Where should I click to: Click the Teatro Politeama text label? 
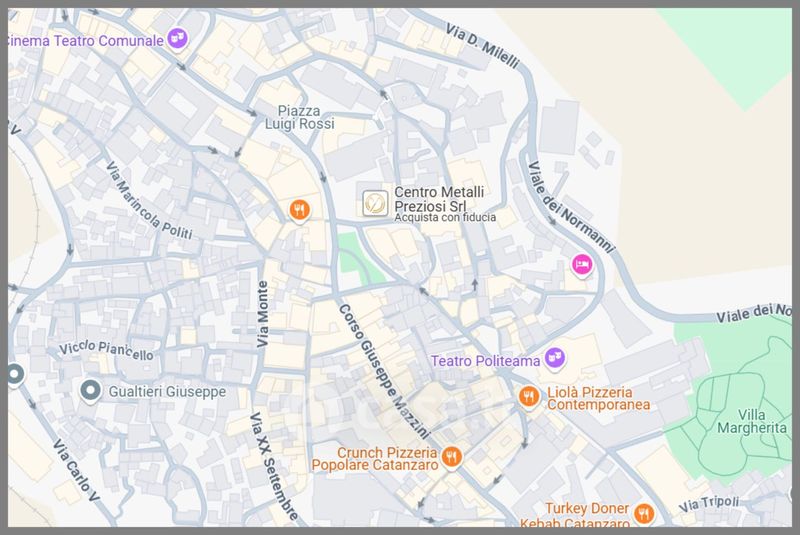[x=485, y=361]
